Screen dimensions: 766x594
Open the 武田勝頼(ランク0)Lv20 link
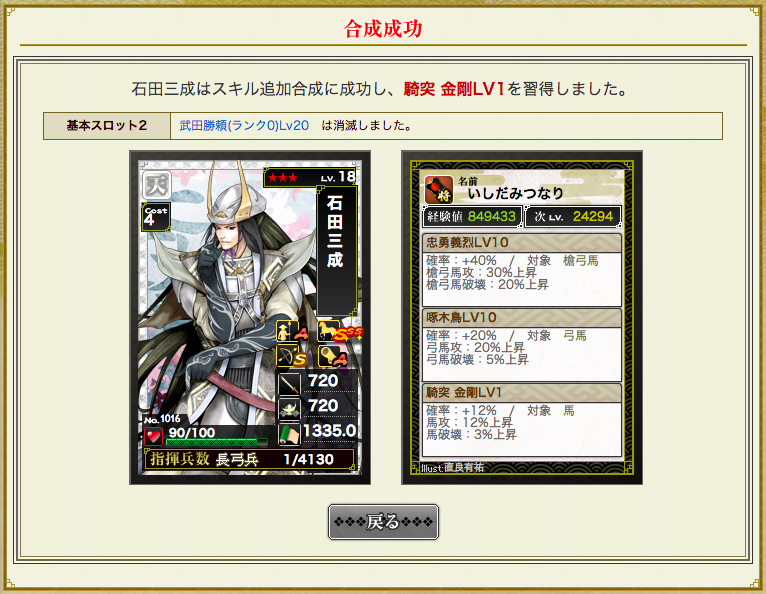tap(244, 126)
